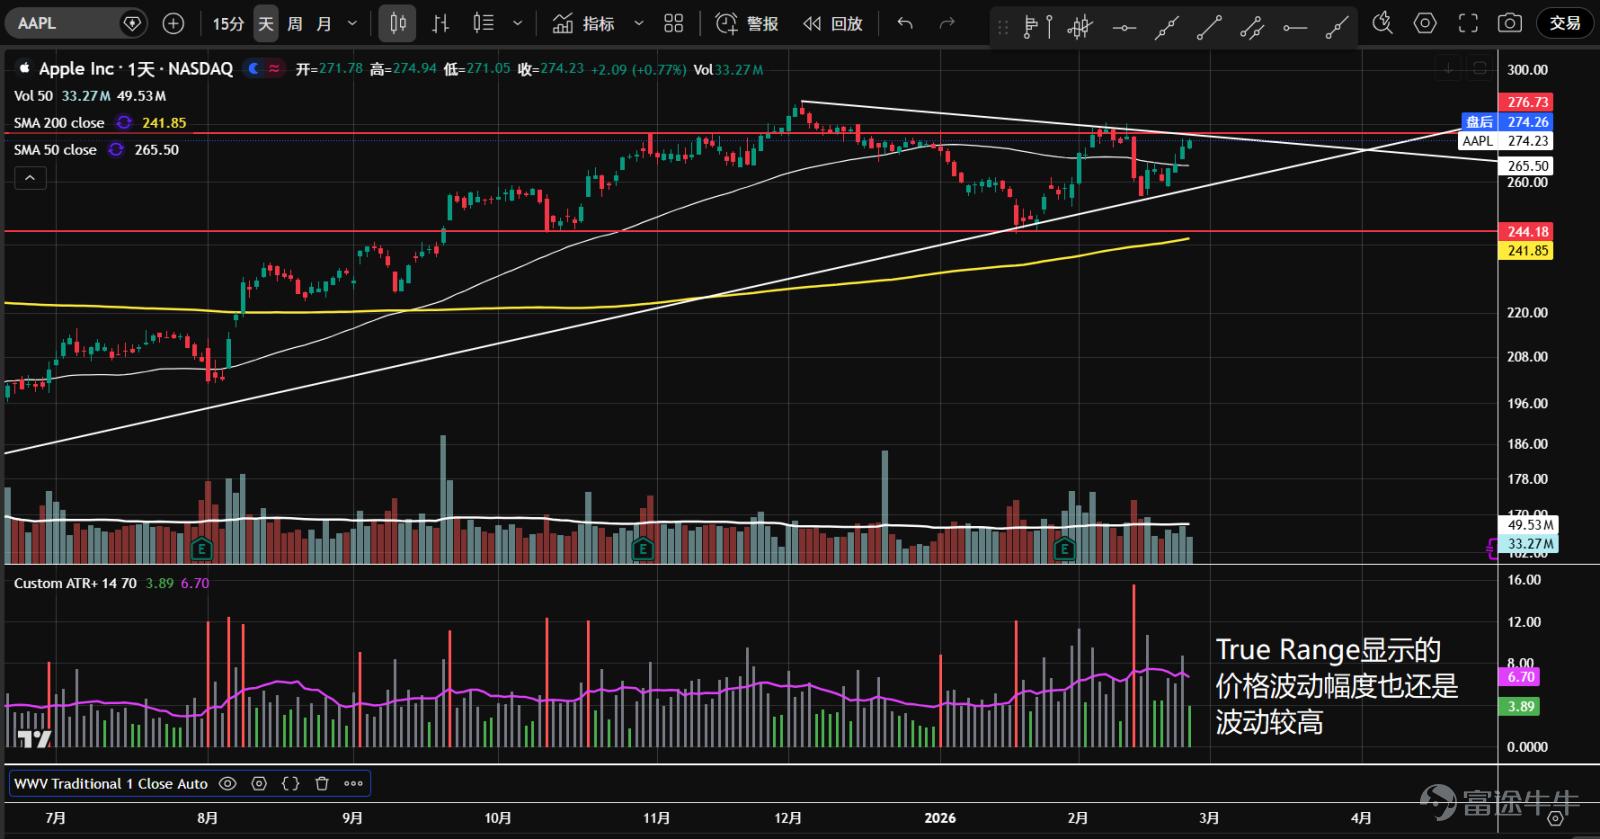1600x839 pixels.
Task: Undo the last chart action
Action: pyautogui.click(x=905, y=23)
